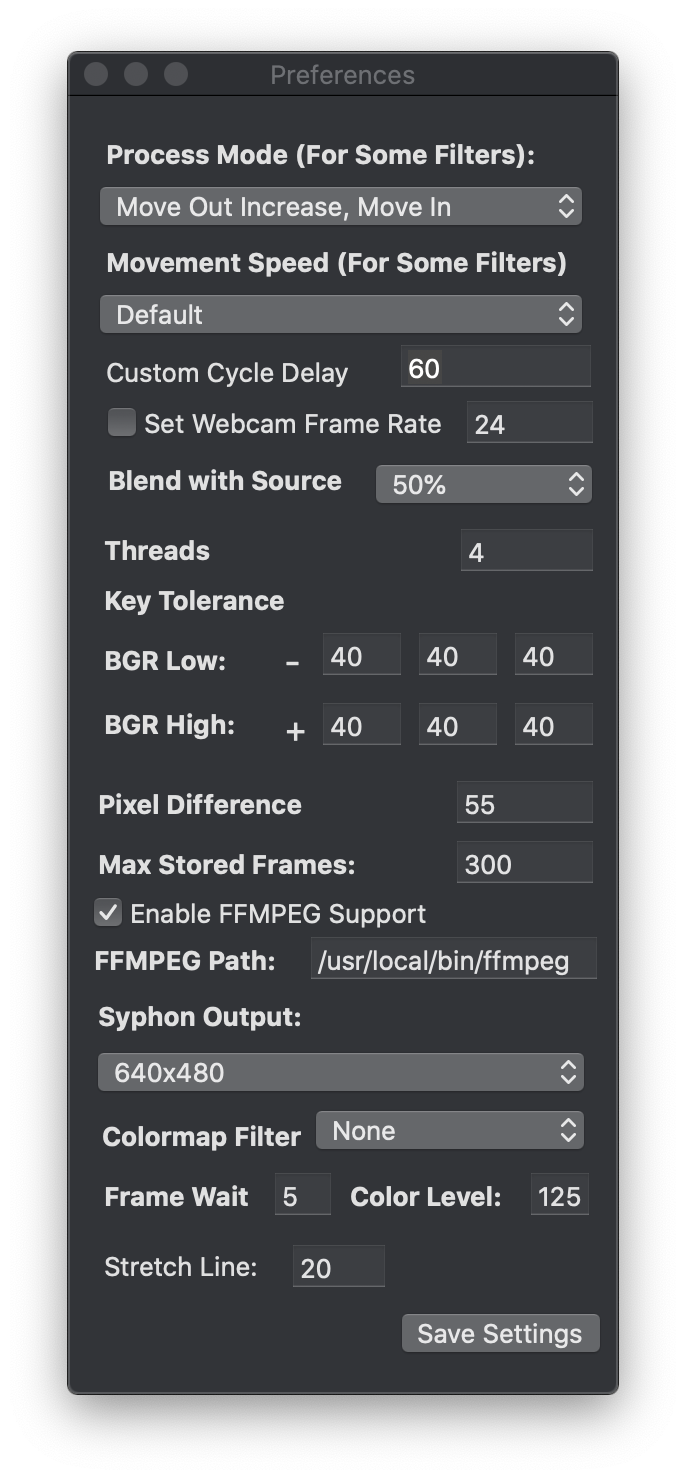This screenshot has width=686, height=1478.
Task: Expand the Movement Speed dropdown
Action: (340, 315)
